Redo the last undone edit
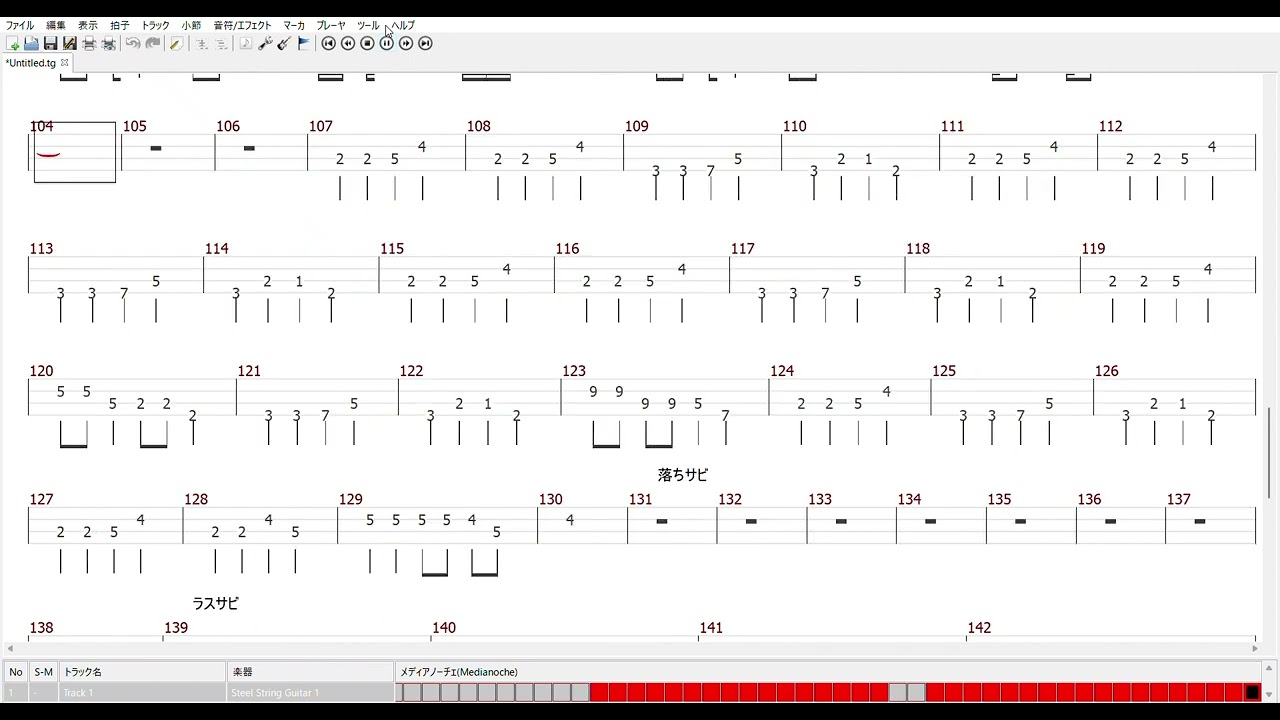This screenshot has height=720, width=1280. pos(152,43)
